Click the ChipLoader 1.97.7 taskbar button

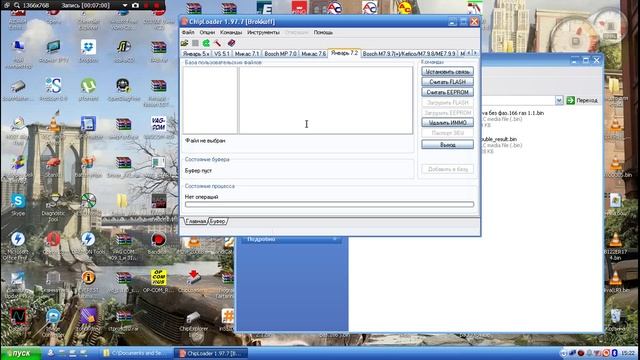click(x=211, y=353)
